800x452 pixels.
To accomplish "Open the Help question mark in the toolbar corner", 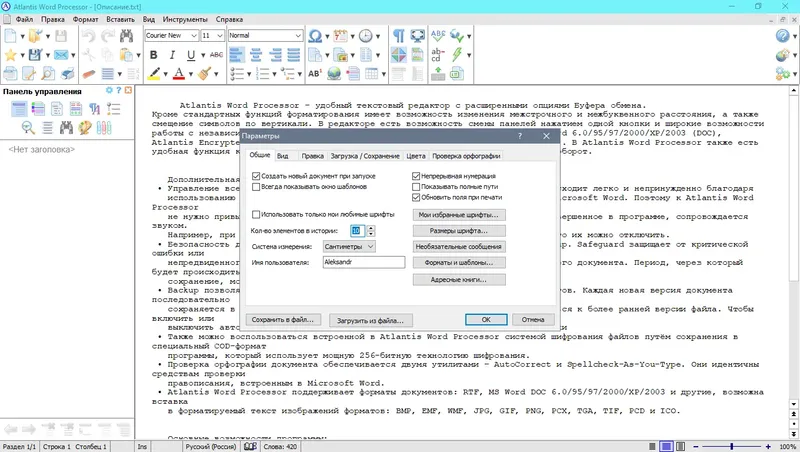I will [782, 36].
